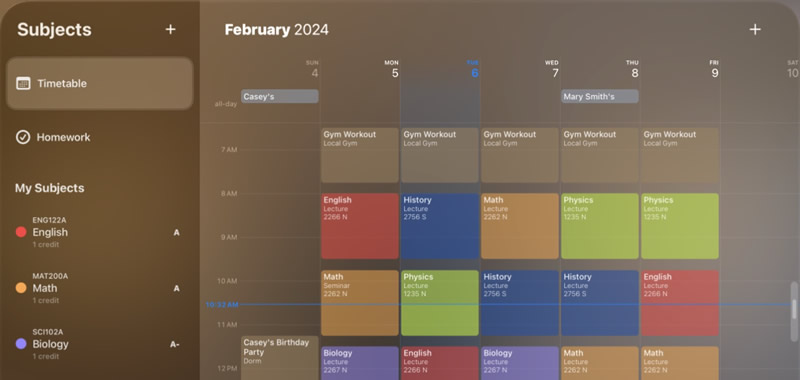Viewport: 800px width, 380px height.
Task: Open Wednesday's Math lecture block
Action: [x=520, y=226]
